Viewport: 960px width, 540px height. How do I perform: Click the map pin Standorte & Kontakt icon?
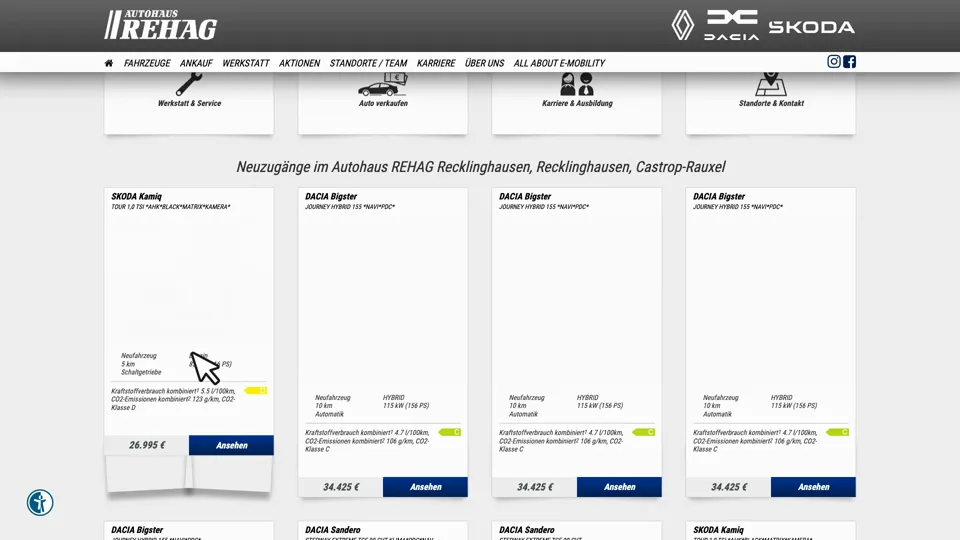pos(770,84)
